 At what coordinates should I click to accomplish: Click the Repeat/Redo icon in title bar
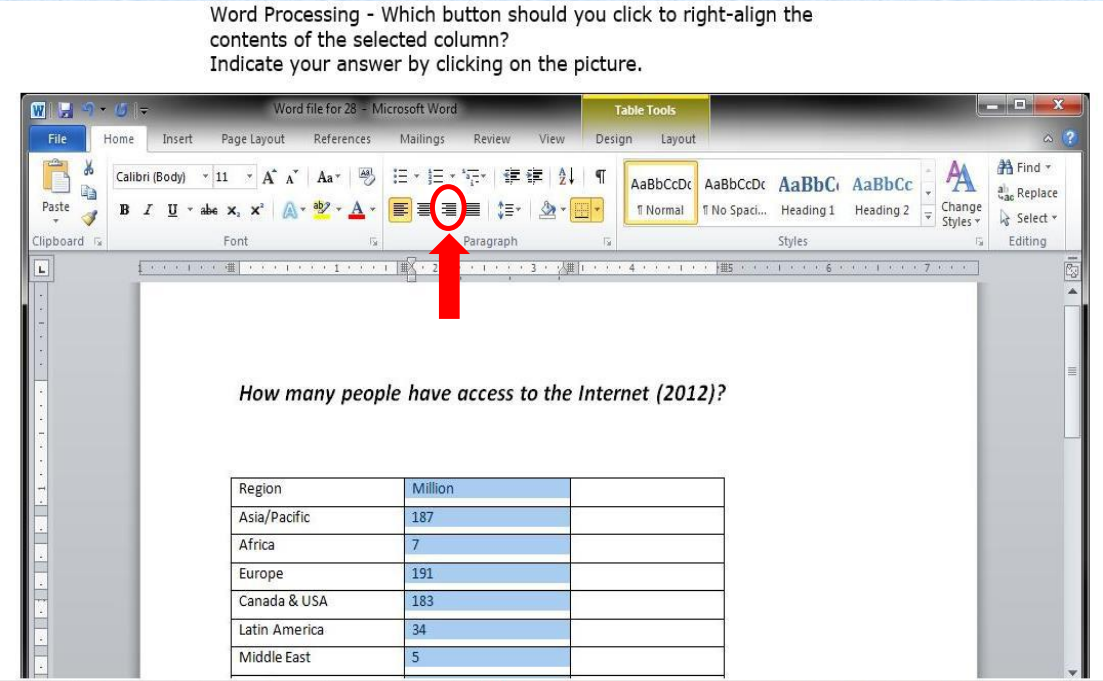point(121,110)
